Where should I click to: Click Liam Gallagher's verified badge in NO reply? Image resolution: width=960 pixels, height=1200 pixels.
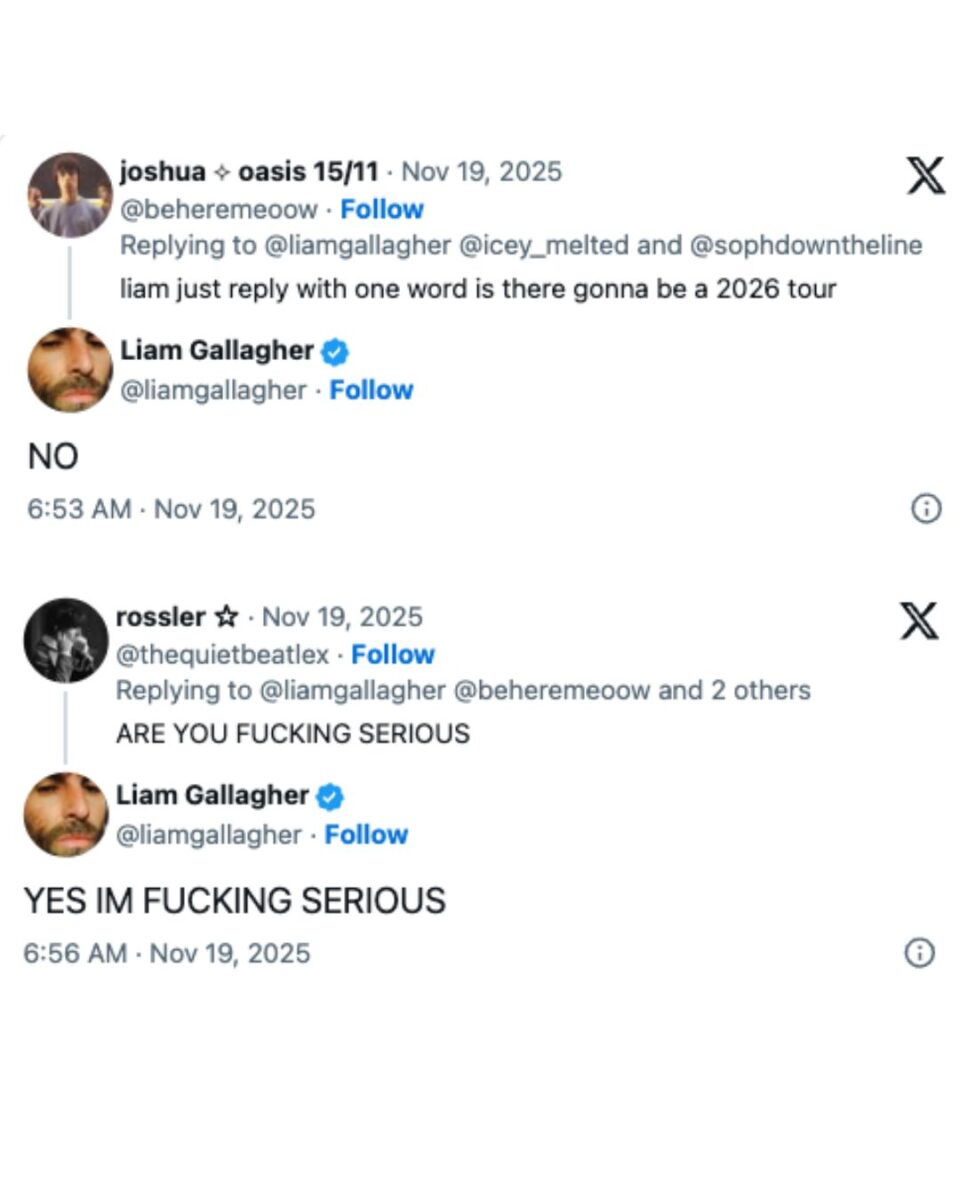[335, 351]
